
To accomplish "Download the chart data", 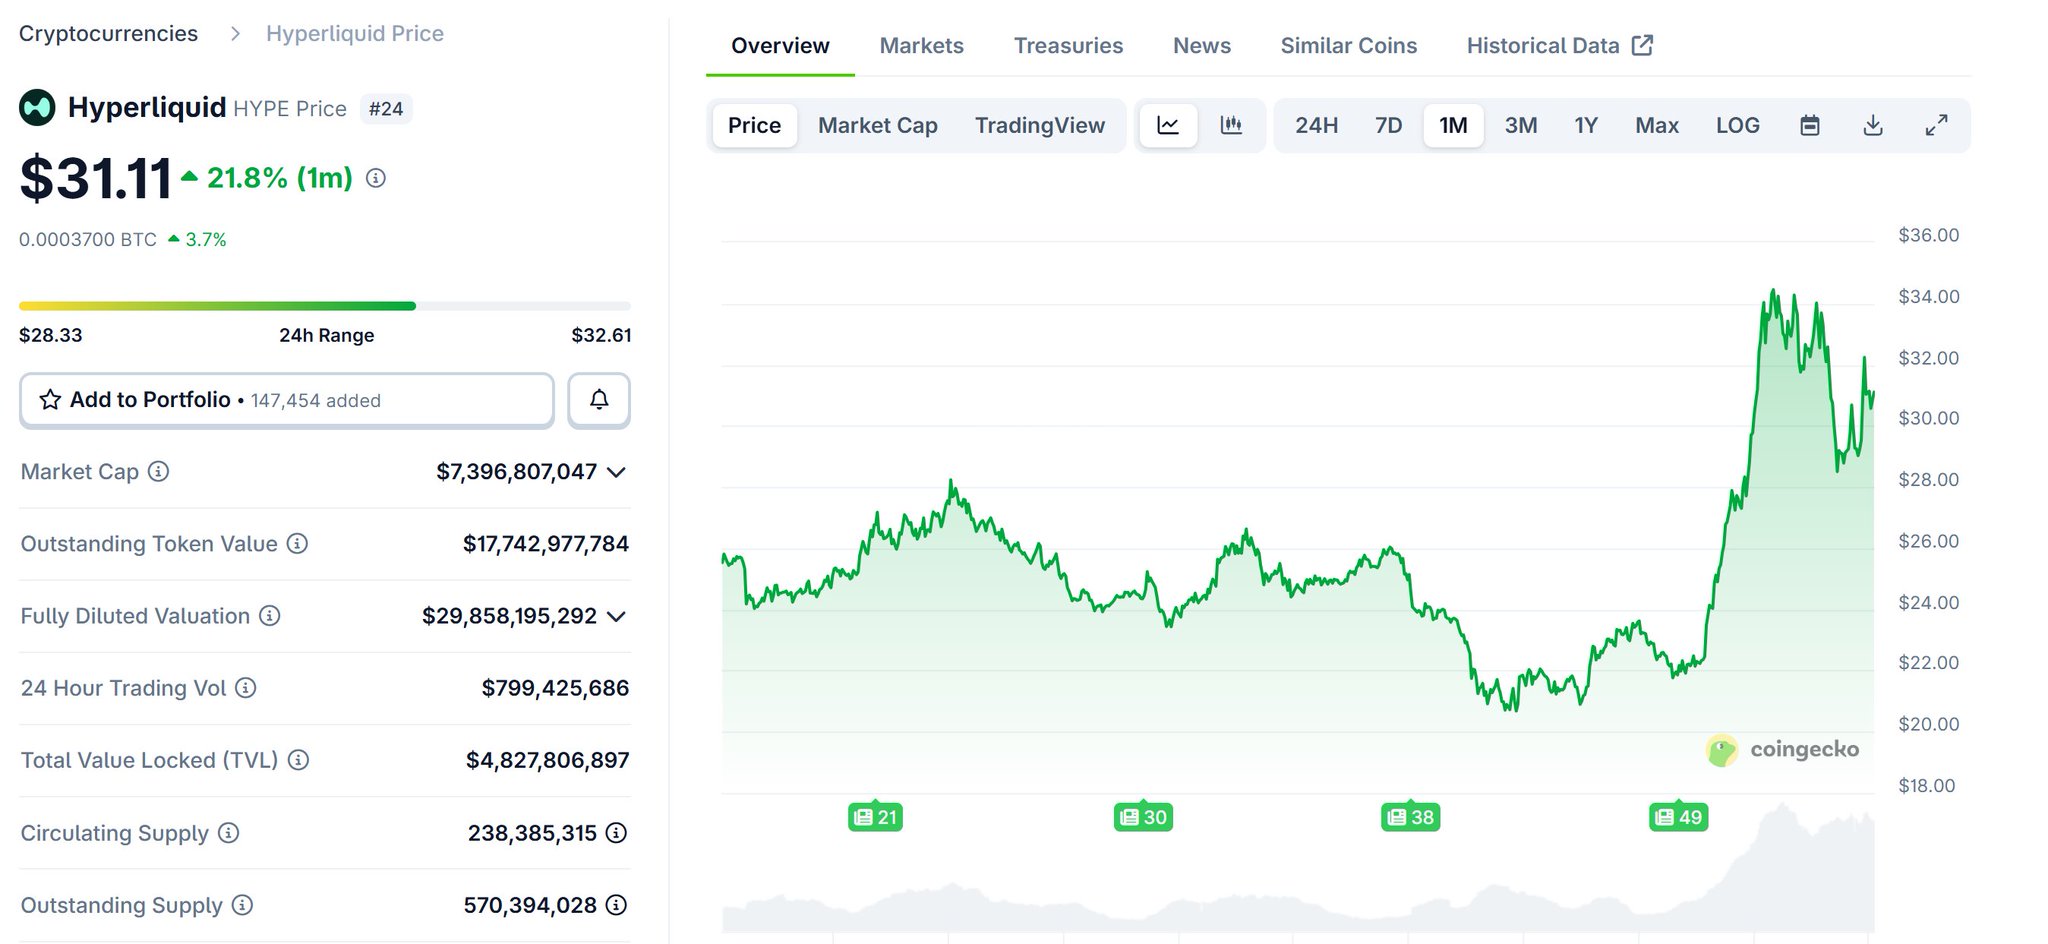I will click(x=1873, y=126).
